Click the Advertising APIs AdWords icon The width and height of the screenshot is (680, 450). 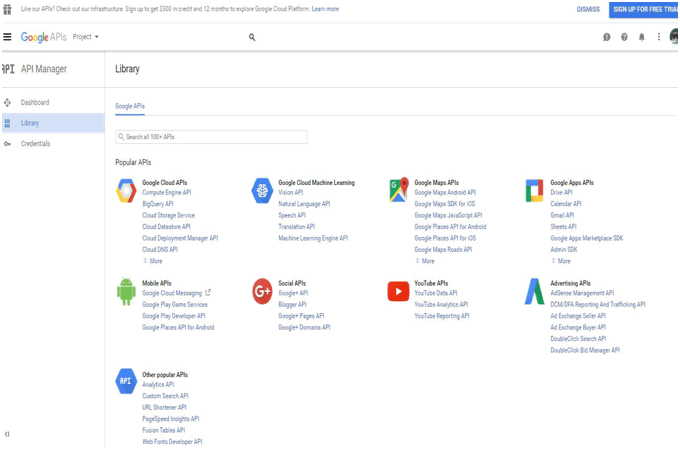[x=534, y=291]
